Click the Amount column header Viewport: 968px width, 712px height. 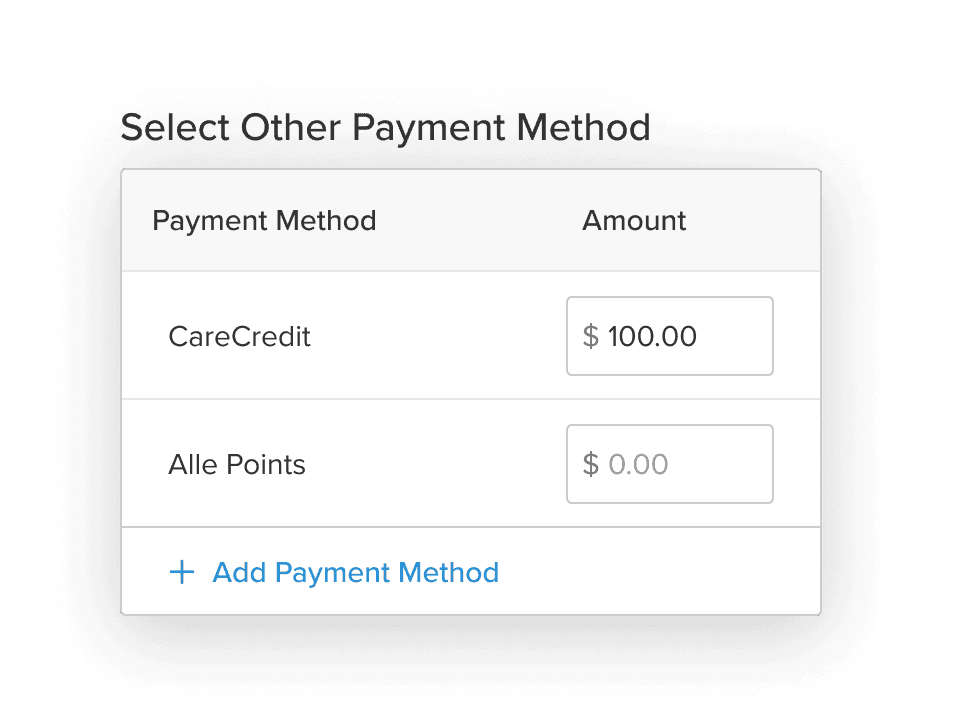point(634,220)
